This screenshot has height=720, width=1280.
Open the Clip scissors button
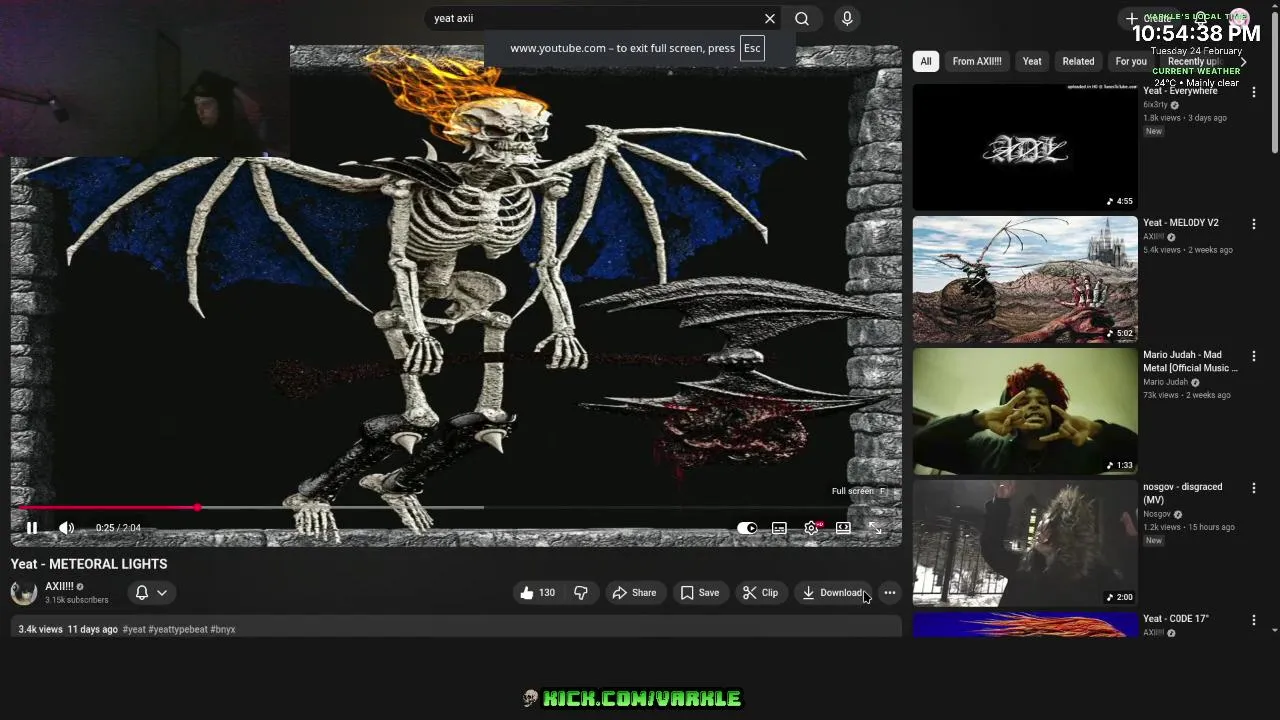[x=761, y=593]
